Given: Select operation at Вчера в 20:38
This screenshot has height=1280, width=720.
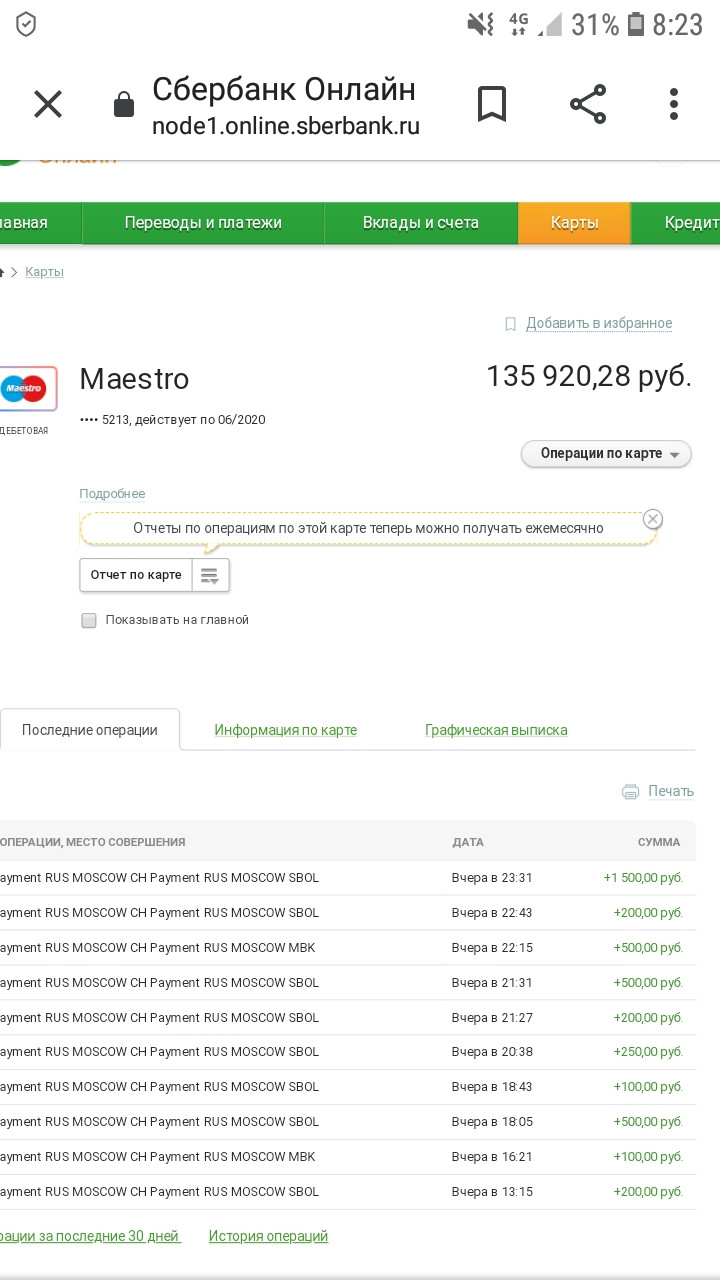Looking at the screenshot, I should tap(347, 1052).
